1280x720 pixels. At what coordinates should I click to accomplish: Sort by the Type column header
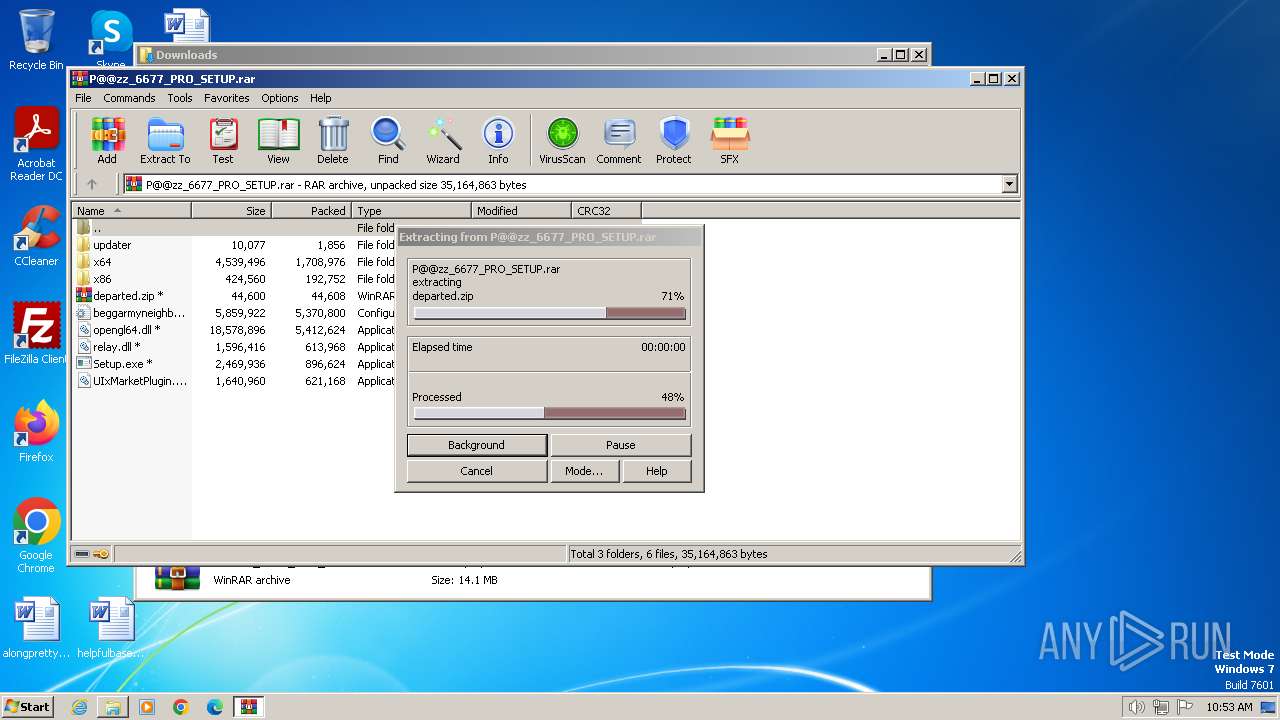[412, 211]
